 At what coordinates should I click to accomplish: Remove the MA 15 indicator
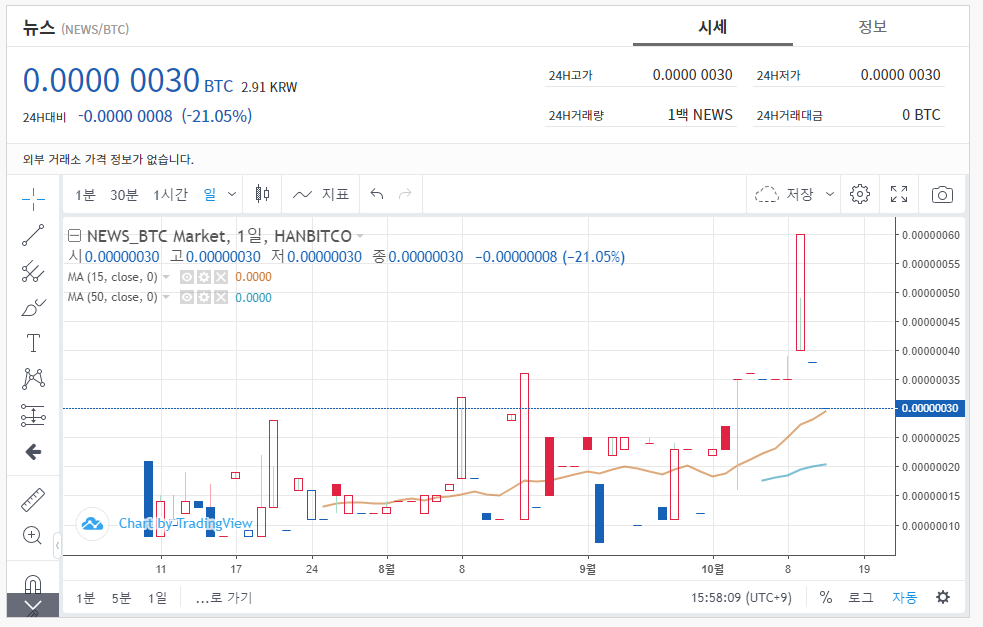221,277
